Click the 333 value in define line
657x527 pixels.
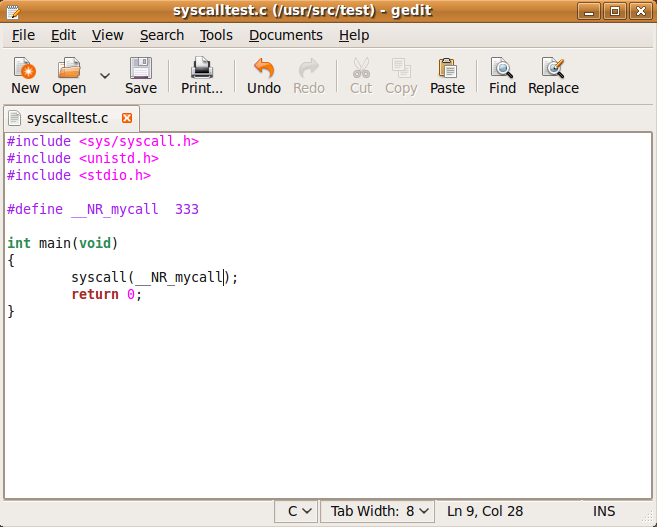point(187,209)
